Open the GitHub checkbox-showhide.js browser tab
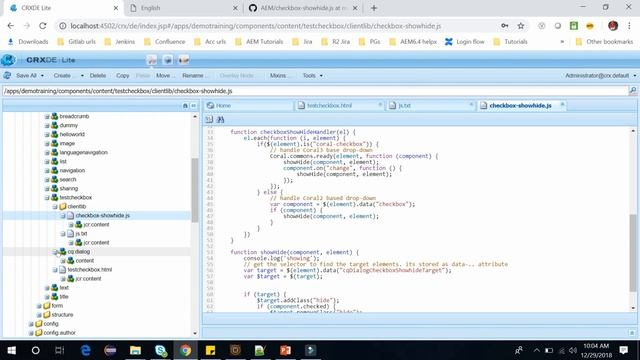Image resolution: width=640 pixels, height=360 pixels. tap(303, 8)
